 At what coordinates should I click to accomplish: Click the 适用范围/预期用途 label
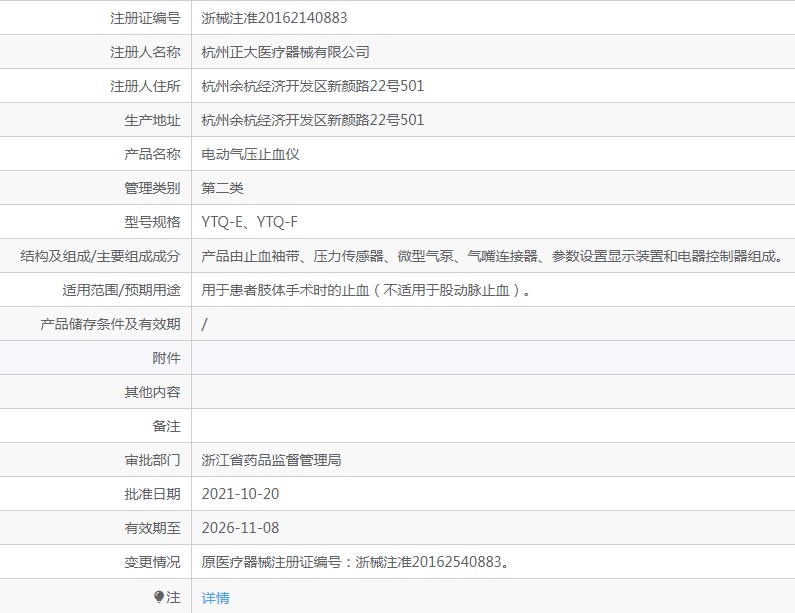121,290
